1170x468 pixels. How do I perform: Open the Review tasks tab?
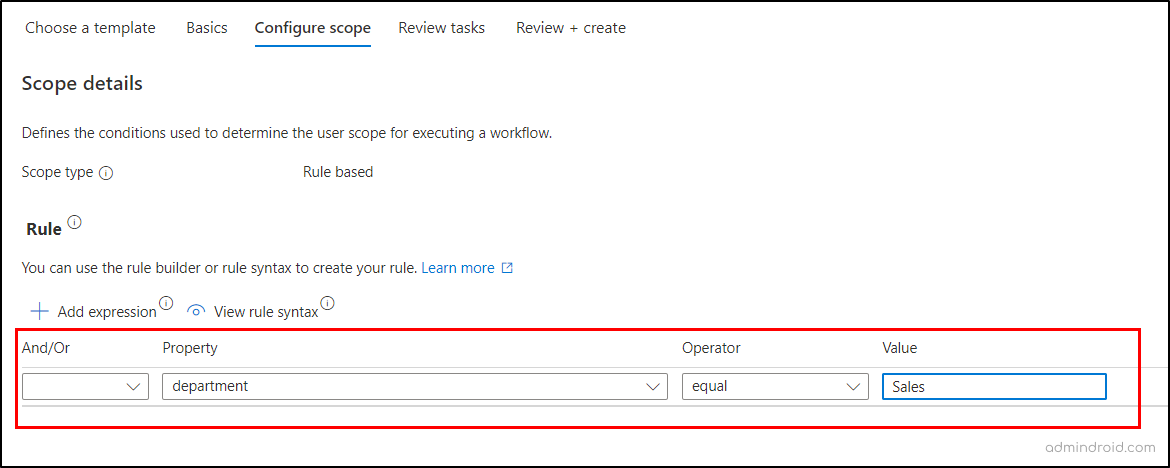pos(441,28)
